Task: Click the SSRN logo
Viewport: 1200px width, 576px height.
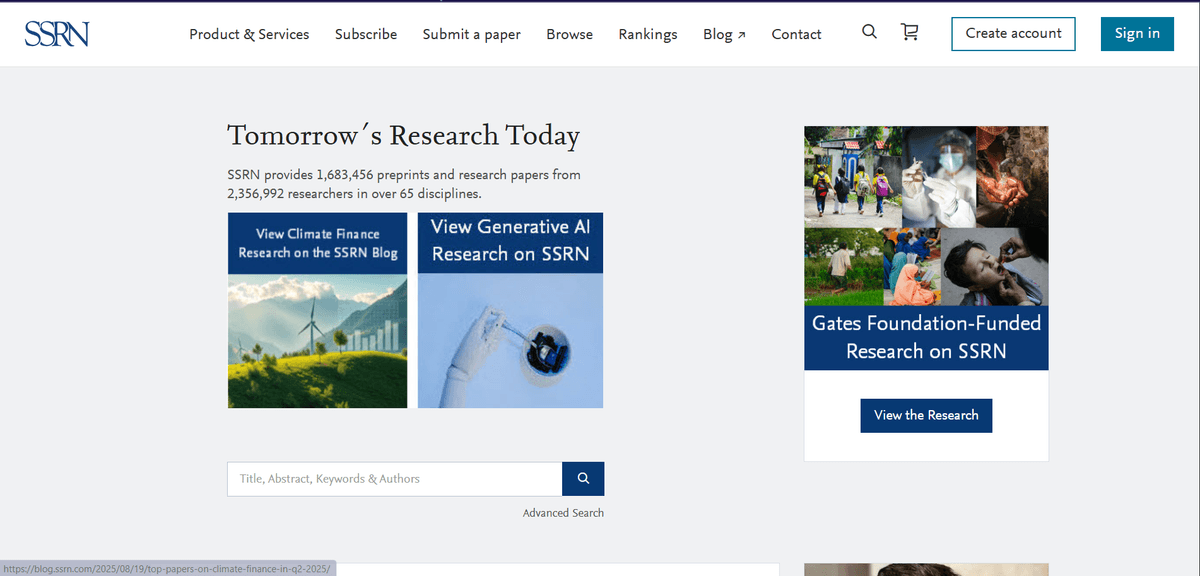Action: pos(57,34)
